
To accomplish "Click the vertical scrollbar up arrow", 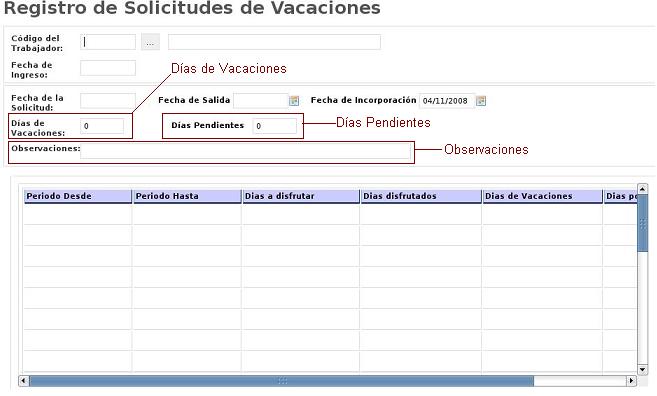I will pyautogui.click(x=642, y=189).
